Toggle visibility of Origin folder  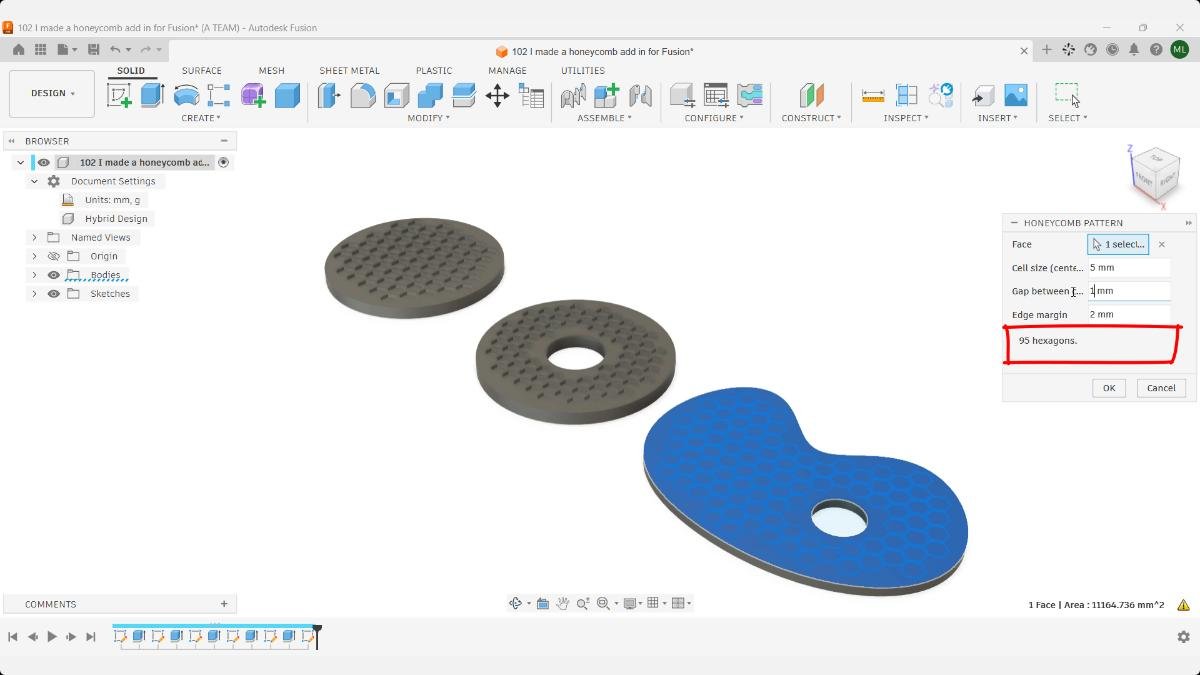54,256
